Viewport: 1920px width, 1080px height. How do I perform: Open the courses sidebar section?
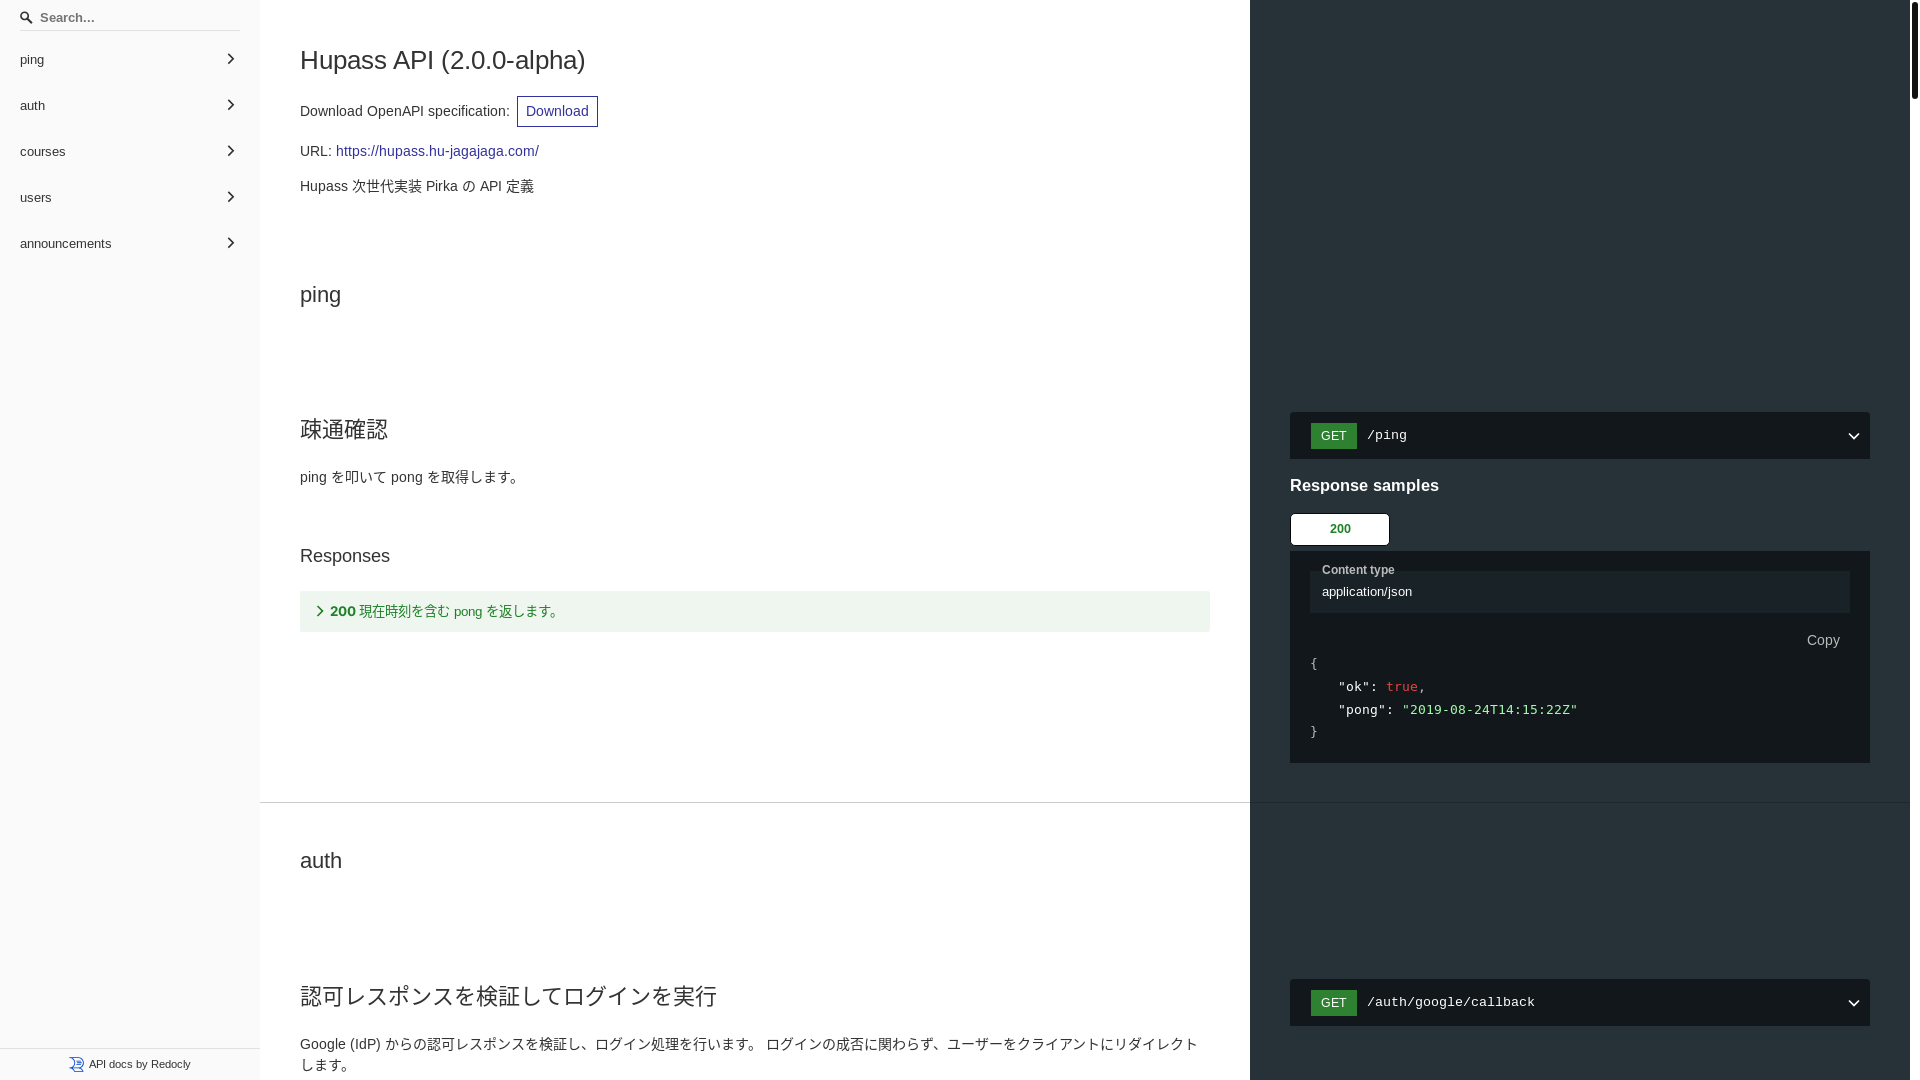tap(130, 152)
